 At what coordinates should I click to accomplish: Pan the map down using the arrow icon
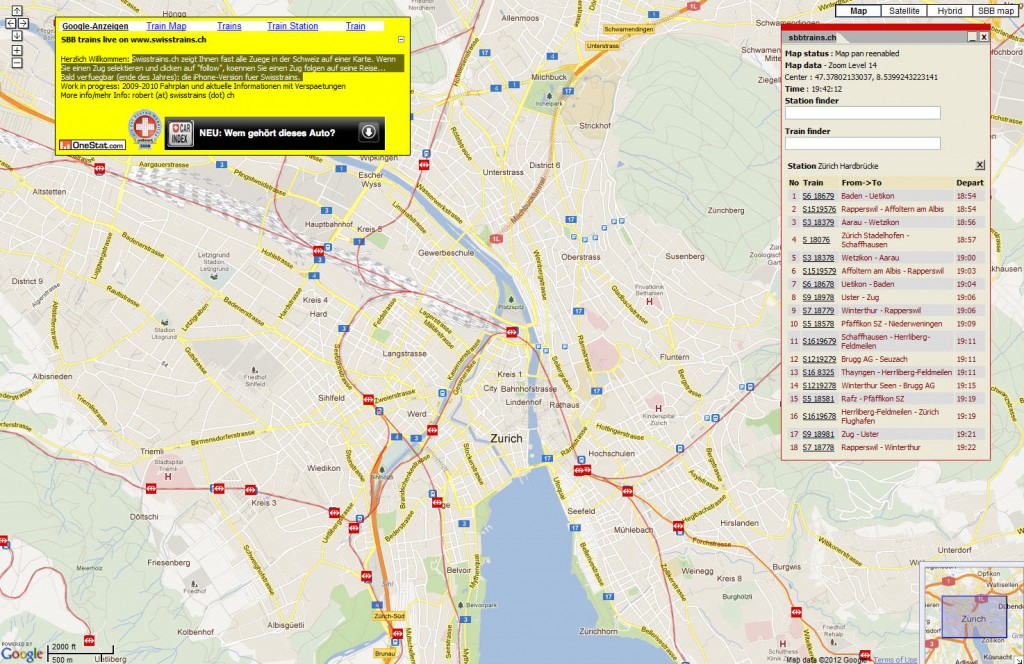[x=17, y=36]
